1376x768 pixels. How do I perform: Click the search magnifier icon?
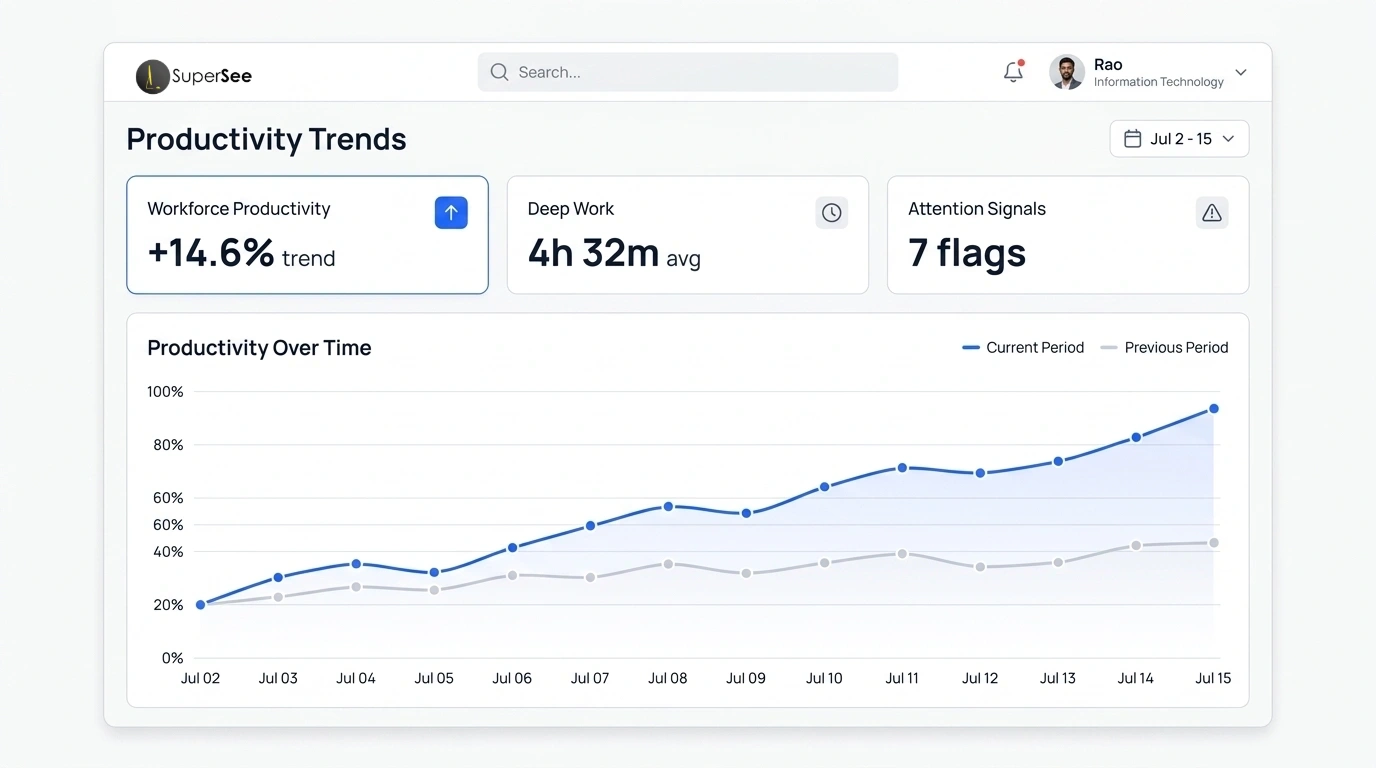click(499, 72)
